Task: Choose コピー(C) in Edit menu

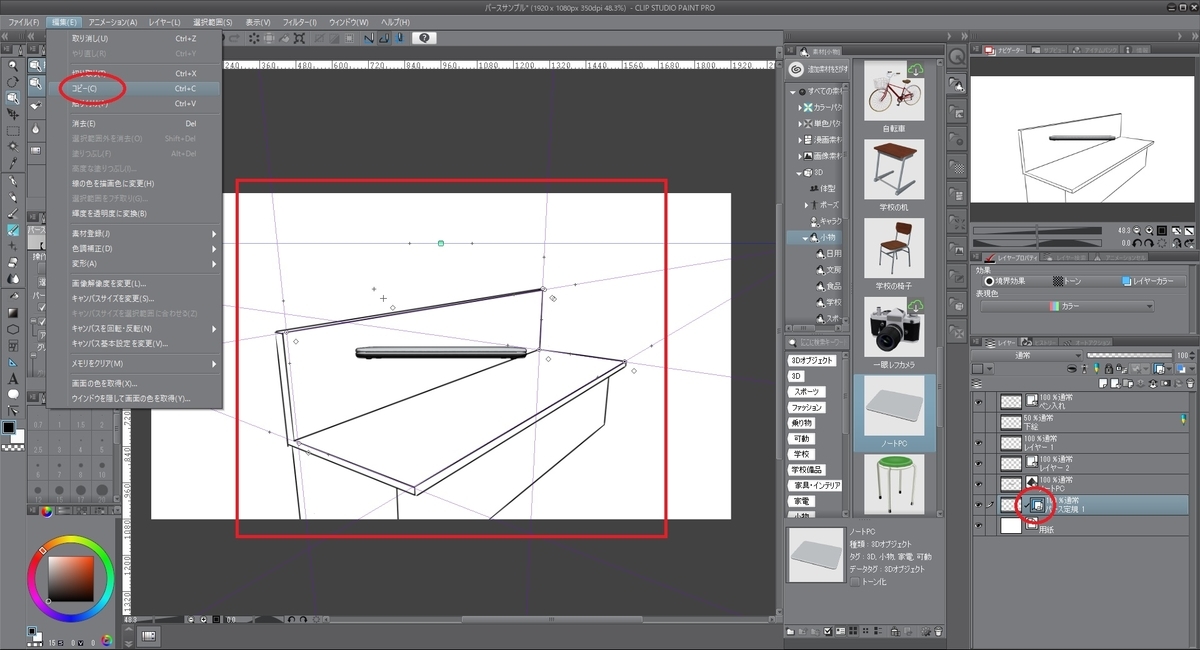Action: tap(134, 88)
